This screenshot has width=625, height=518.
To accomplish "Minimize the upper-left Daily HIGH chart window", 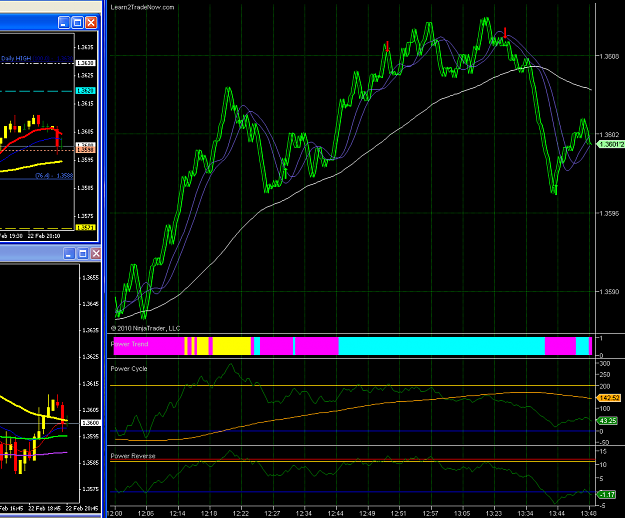I will [64, 23].
